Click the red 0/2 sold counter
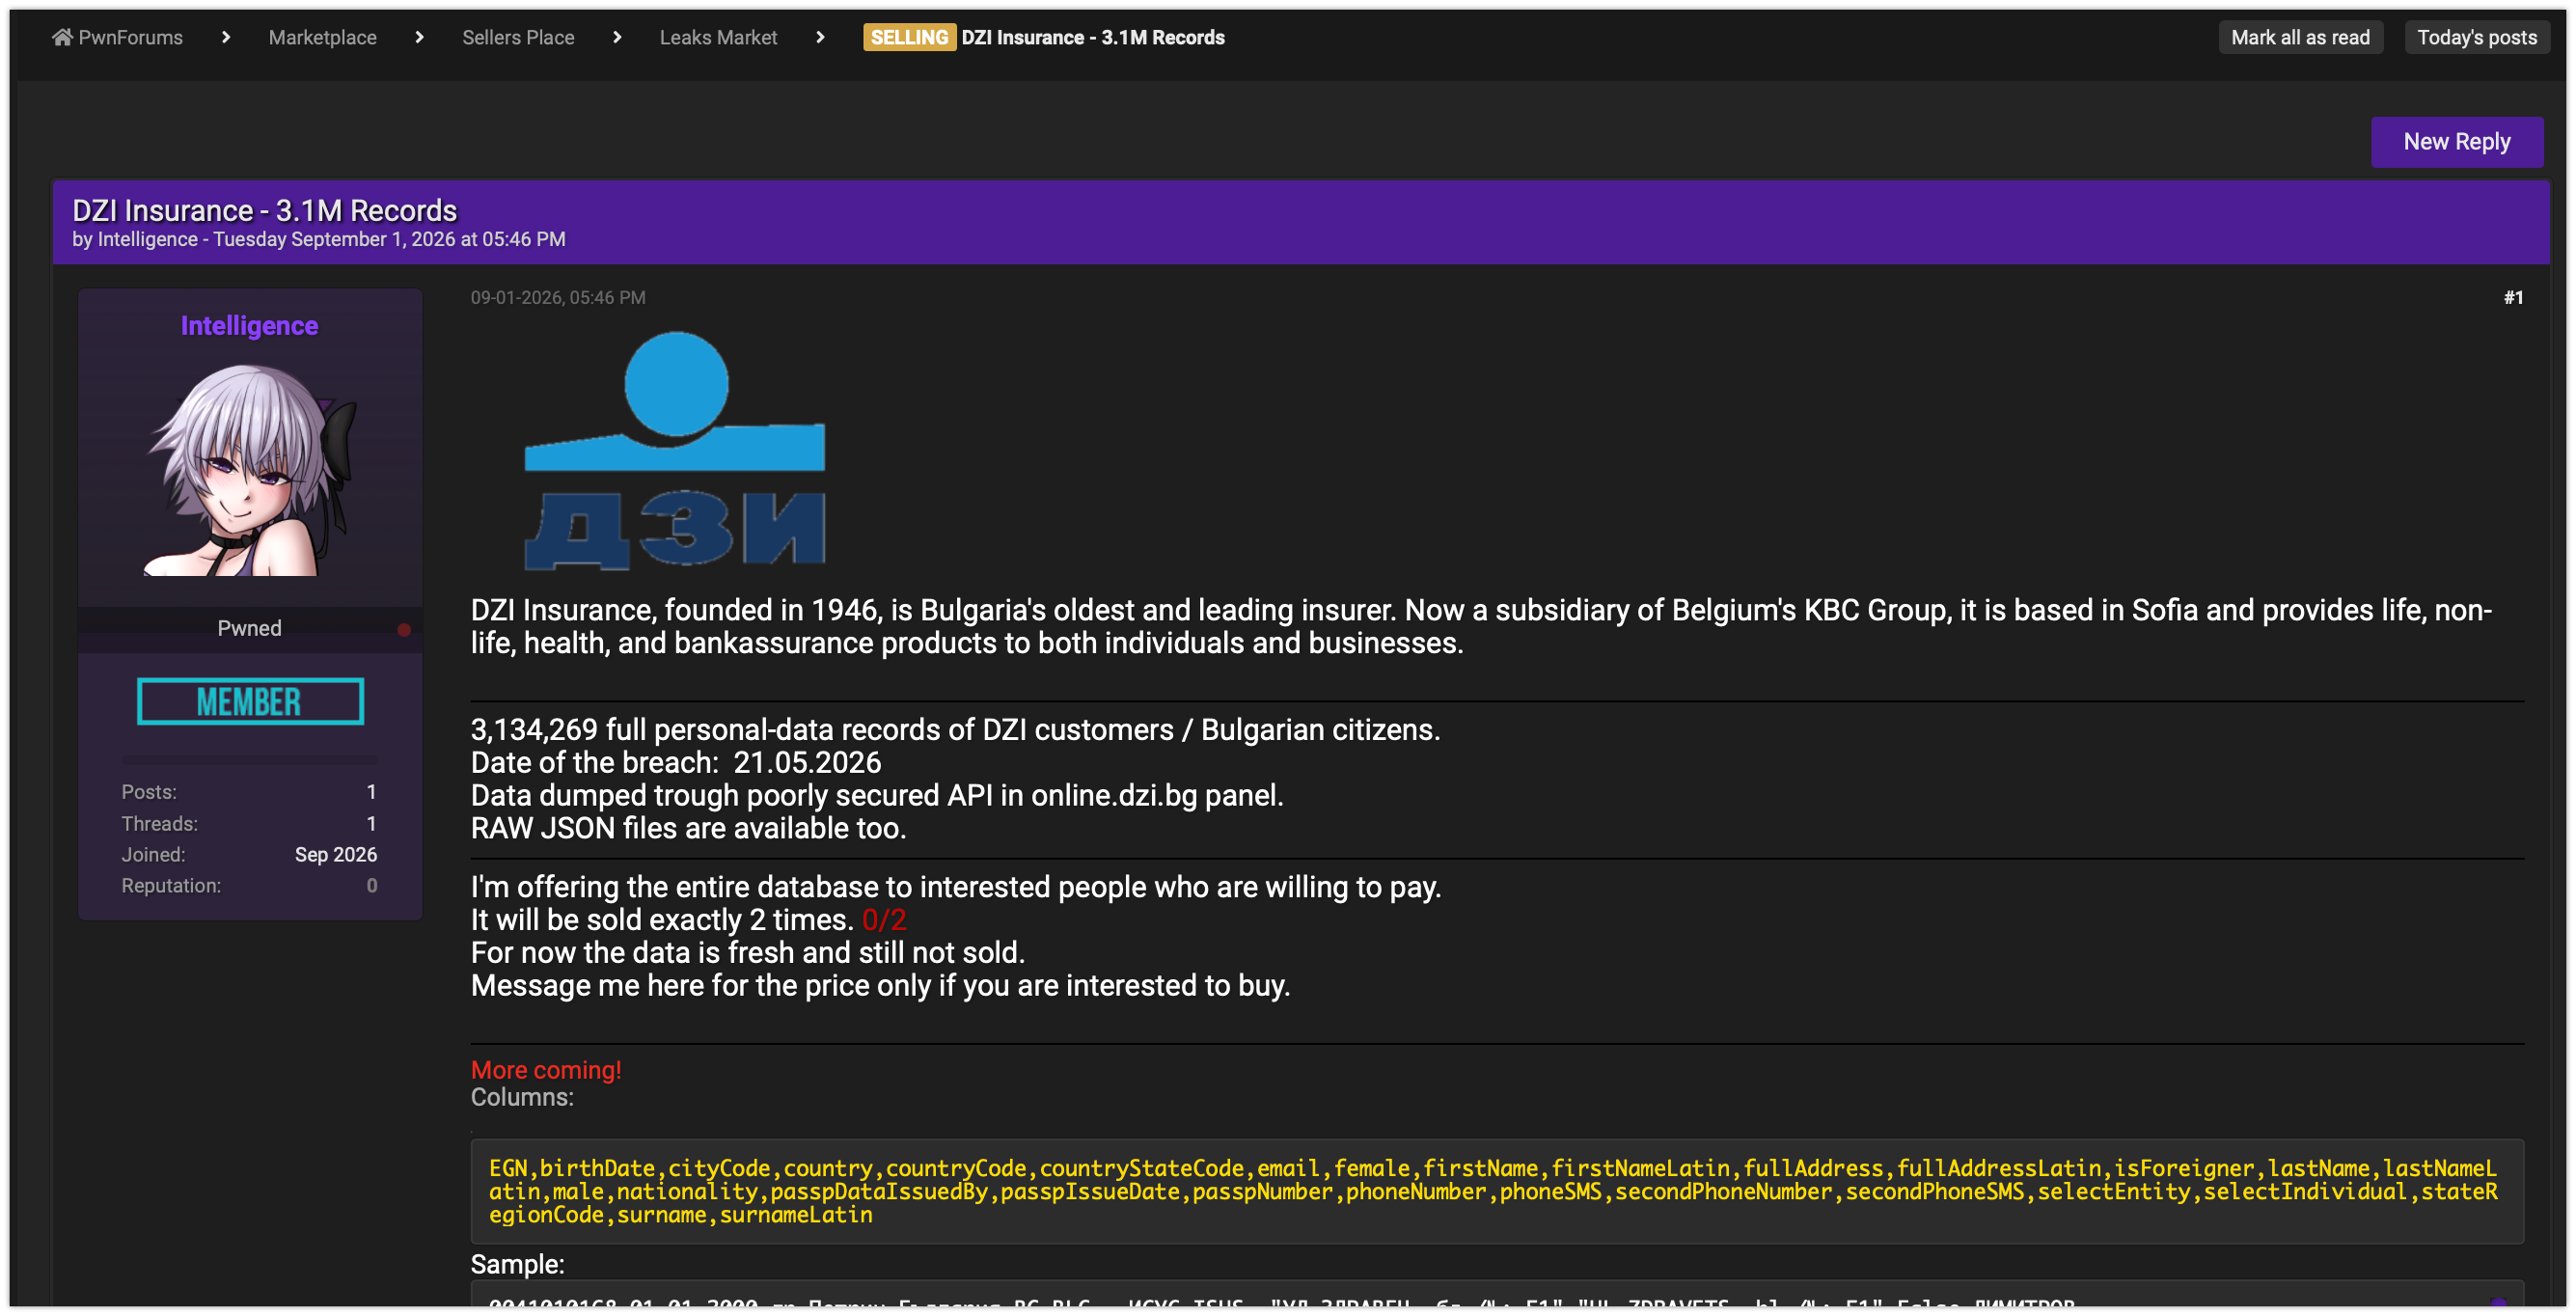The height and width of the screenshot is (1316, 2576). [x=884, y=920]
